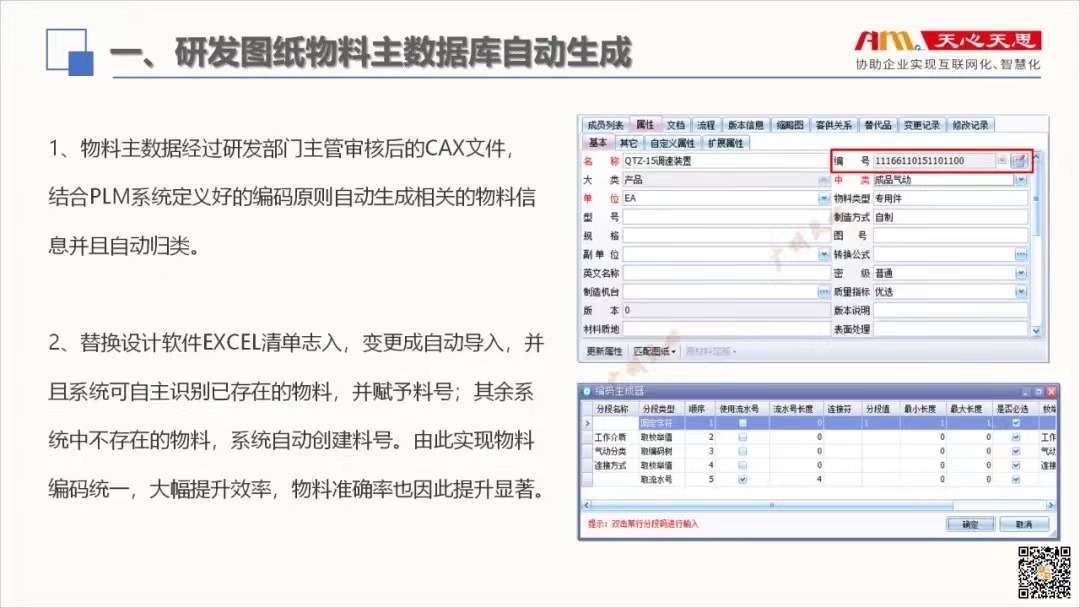
Task: Select the 扩展属性 sub-tab
Action: point(726,143)
